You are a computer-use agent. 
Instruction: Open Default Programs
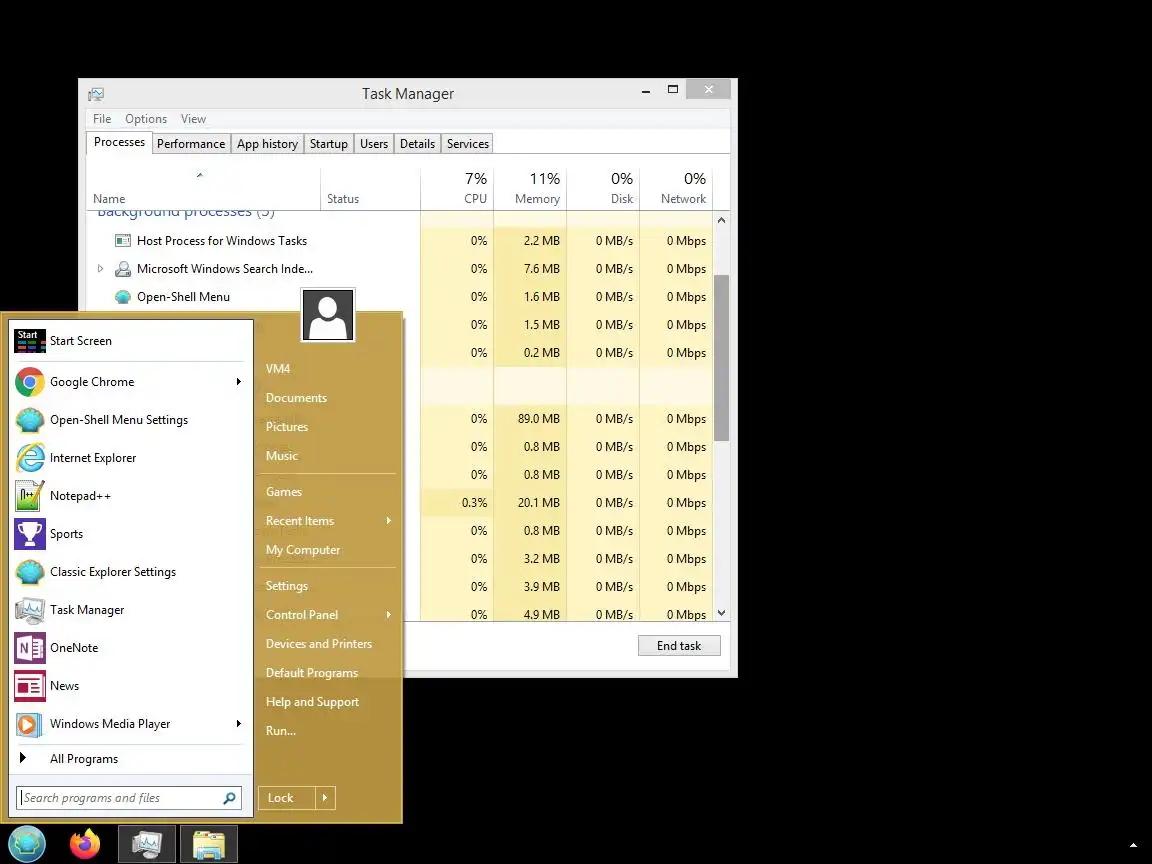[x=312, y=673]
